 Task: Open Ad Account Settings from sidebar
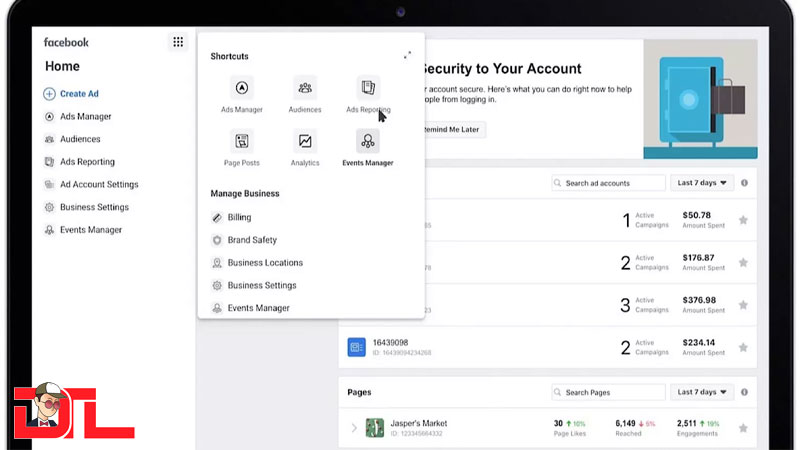[x=99, y=184]
